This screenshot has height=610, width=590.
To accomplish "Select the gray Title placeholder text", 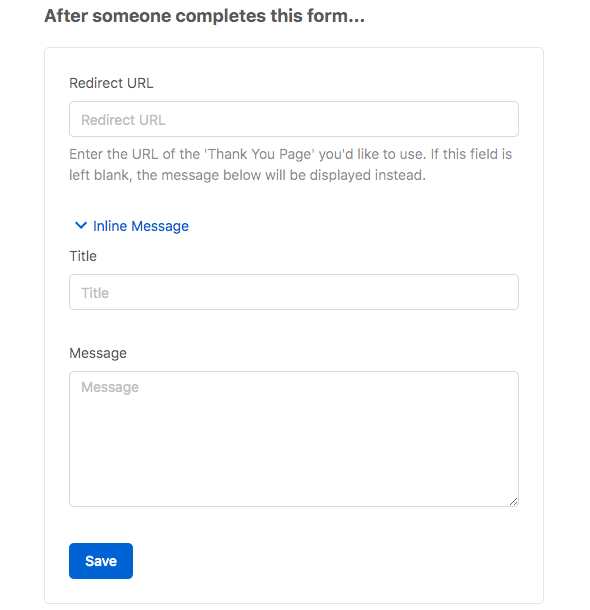I will point(95,293).
